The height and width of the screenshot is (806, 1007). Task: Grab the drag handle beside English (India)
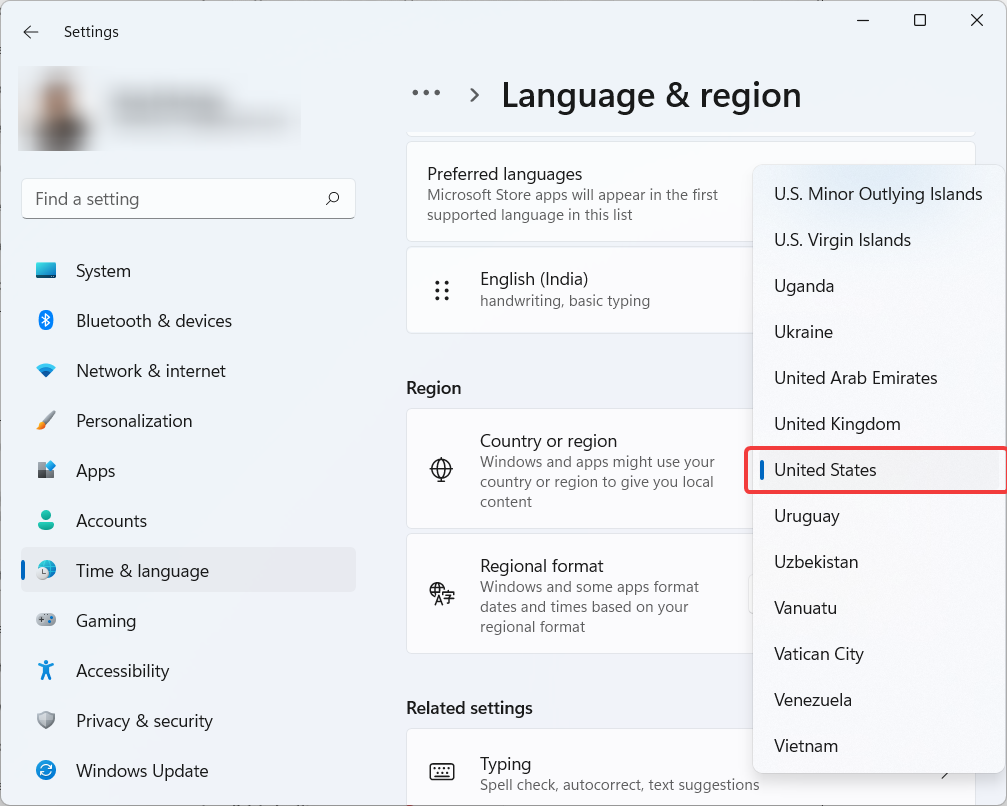[442, 290]
